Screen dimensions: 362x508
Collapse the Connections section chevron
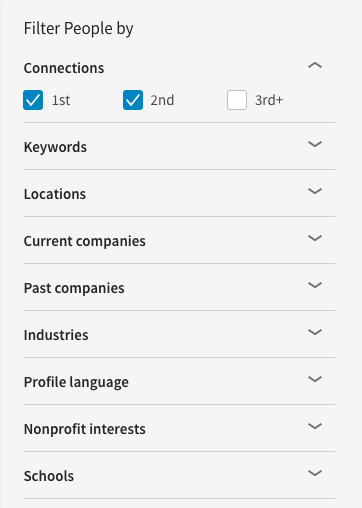[315, 65]
